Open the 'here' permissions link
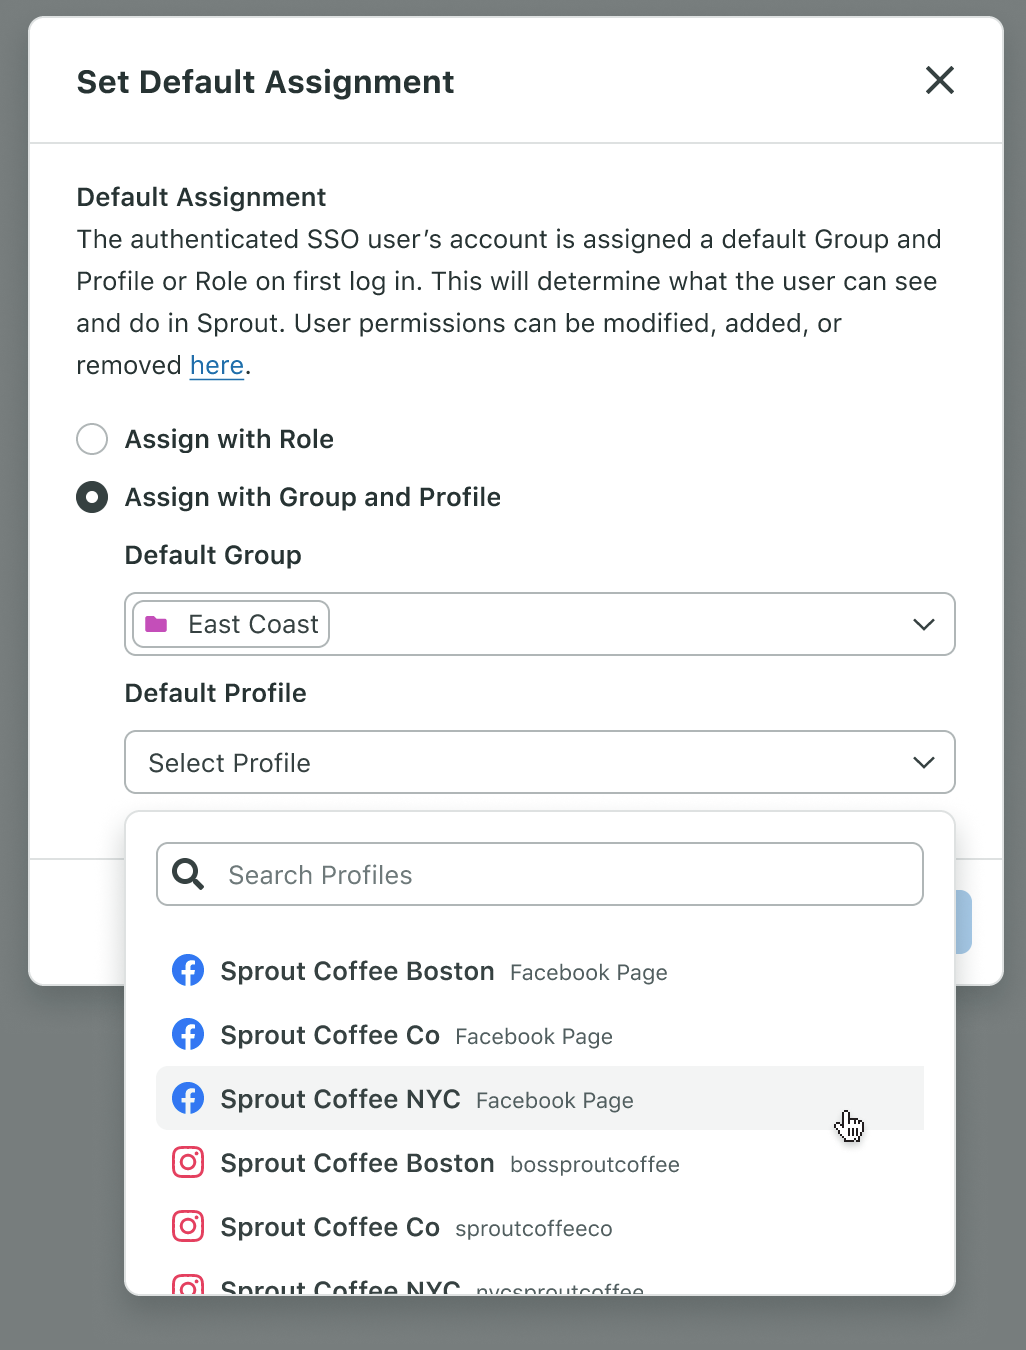 pyautogui.click(x=217, y=366)
